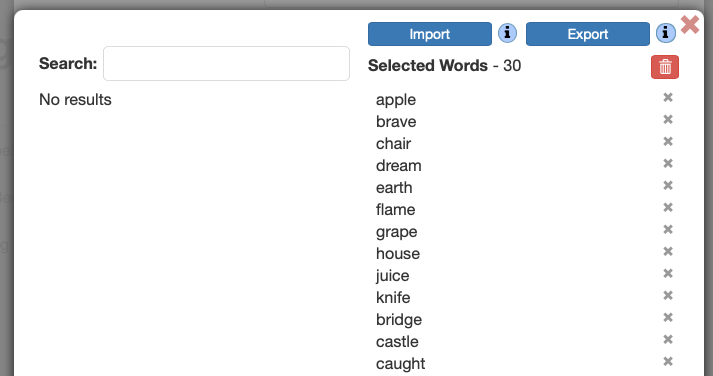Remove the word house
Image resolution: width=713 pixels, height=376 pixels.
click(668, 251)
